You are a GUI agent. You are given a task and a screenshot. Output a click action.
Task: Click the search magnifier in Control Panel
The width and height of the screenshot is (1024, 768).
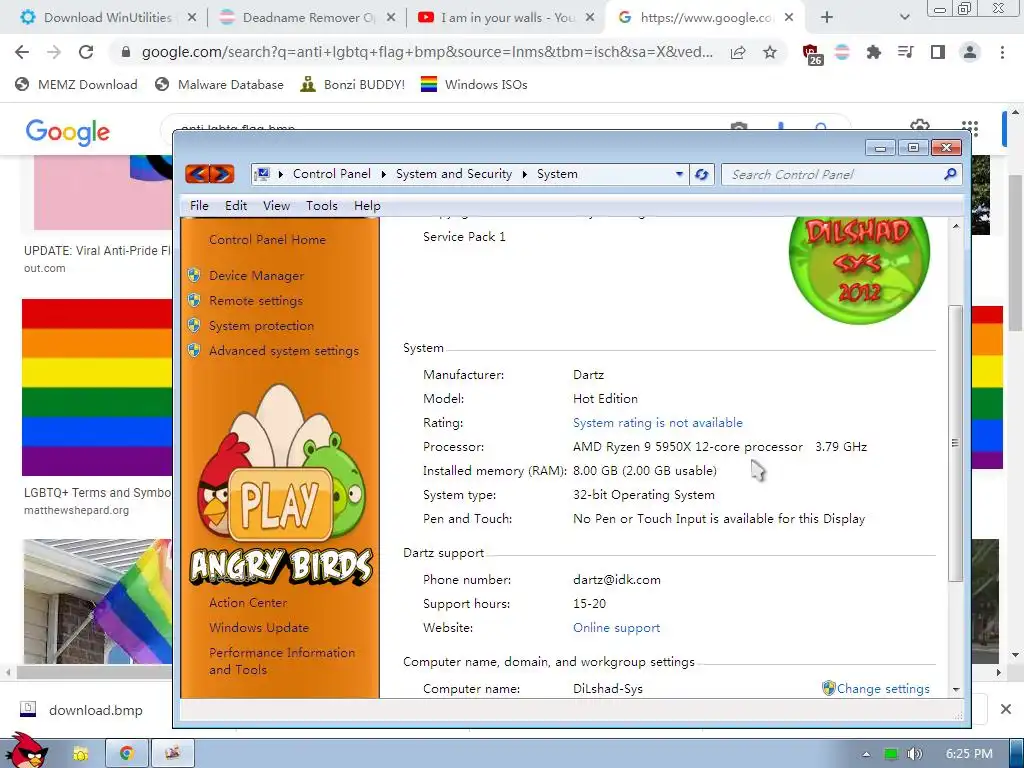(x=950, y=174)
